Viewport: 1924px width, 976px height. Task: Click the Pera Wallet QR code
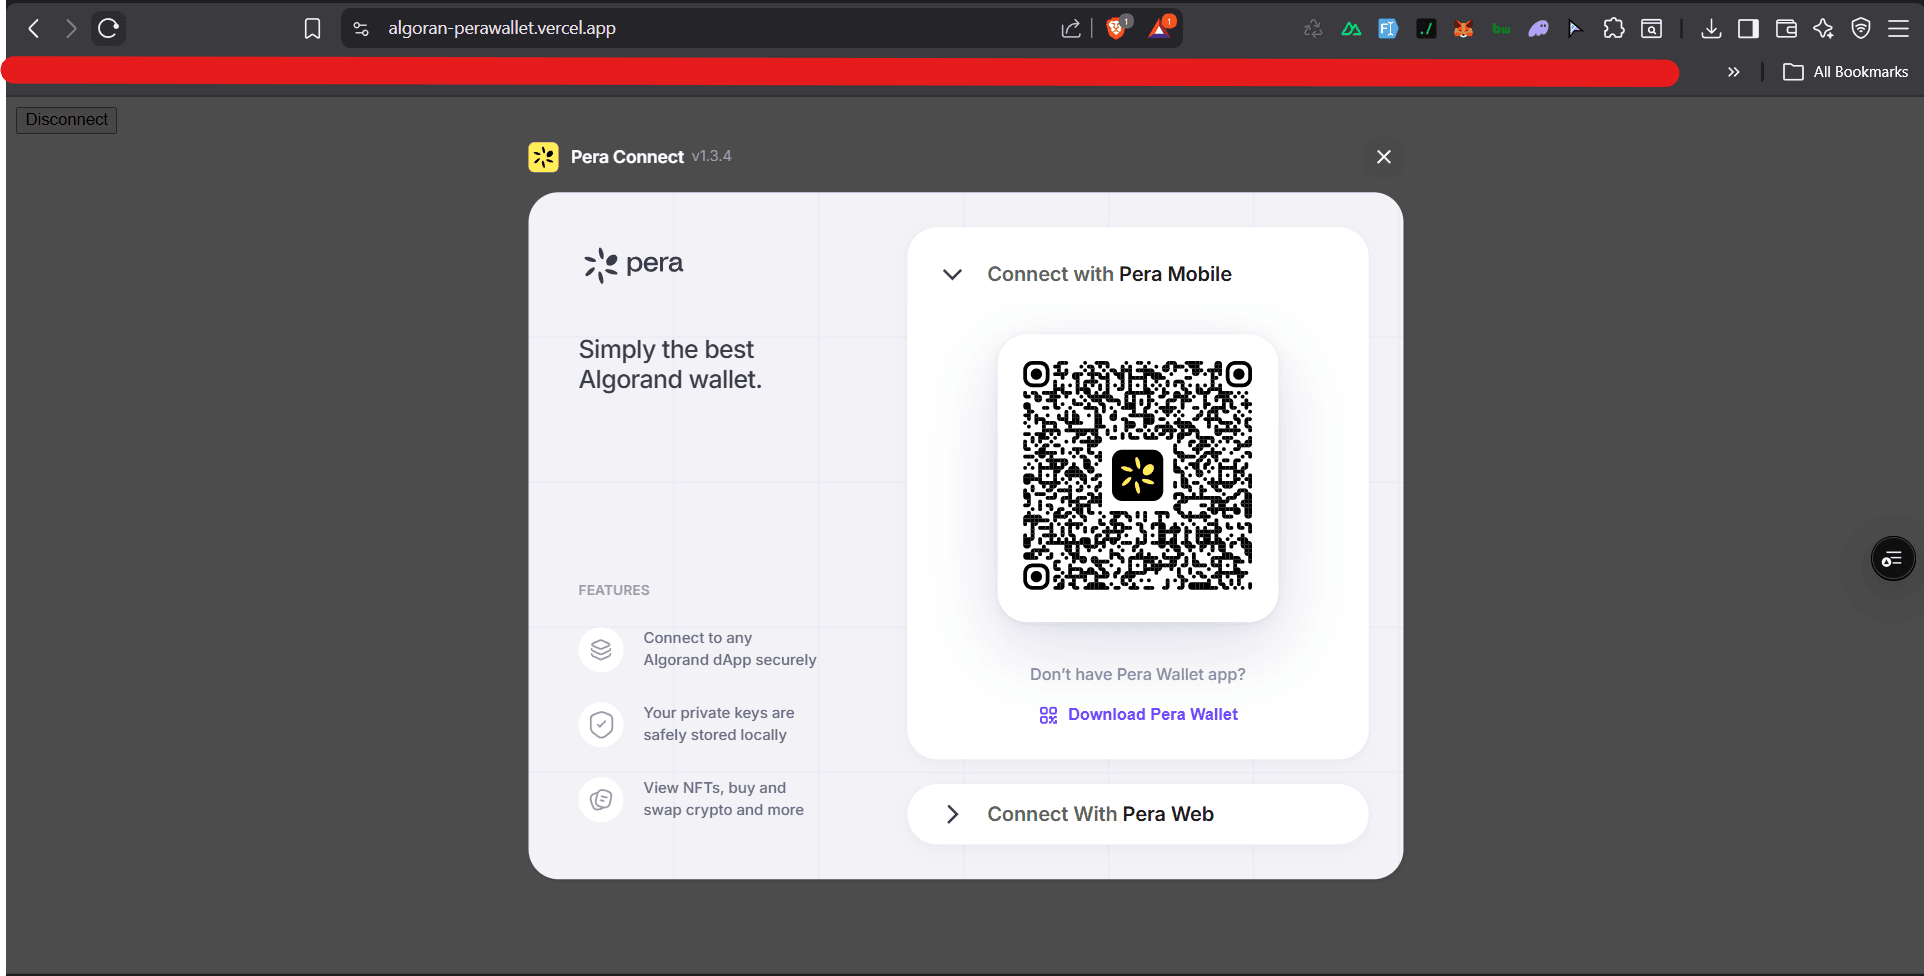point(1137,476)
